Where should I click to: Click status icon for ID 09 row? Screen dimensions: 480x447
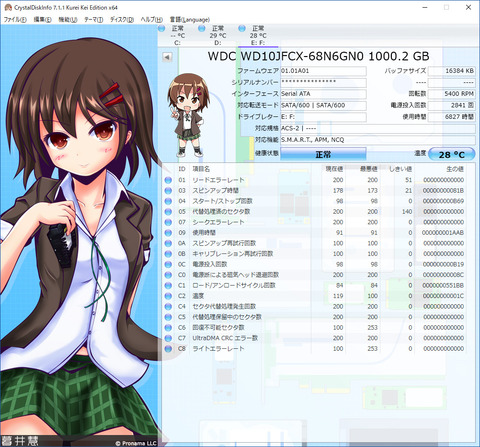[168, 233]
